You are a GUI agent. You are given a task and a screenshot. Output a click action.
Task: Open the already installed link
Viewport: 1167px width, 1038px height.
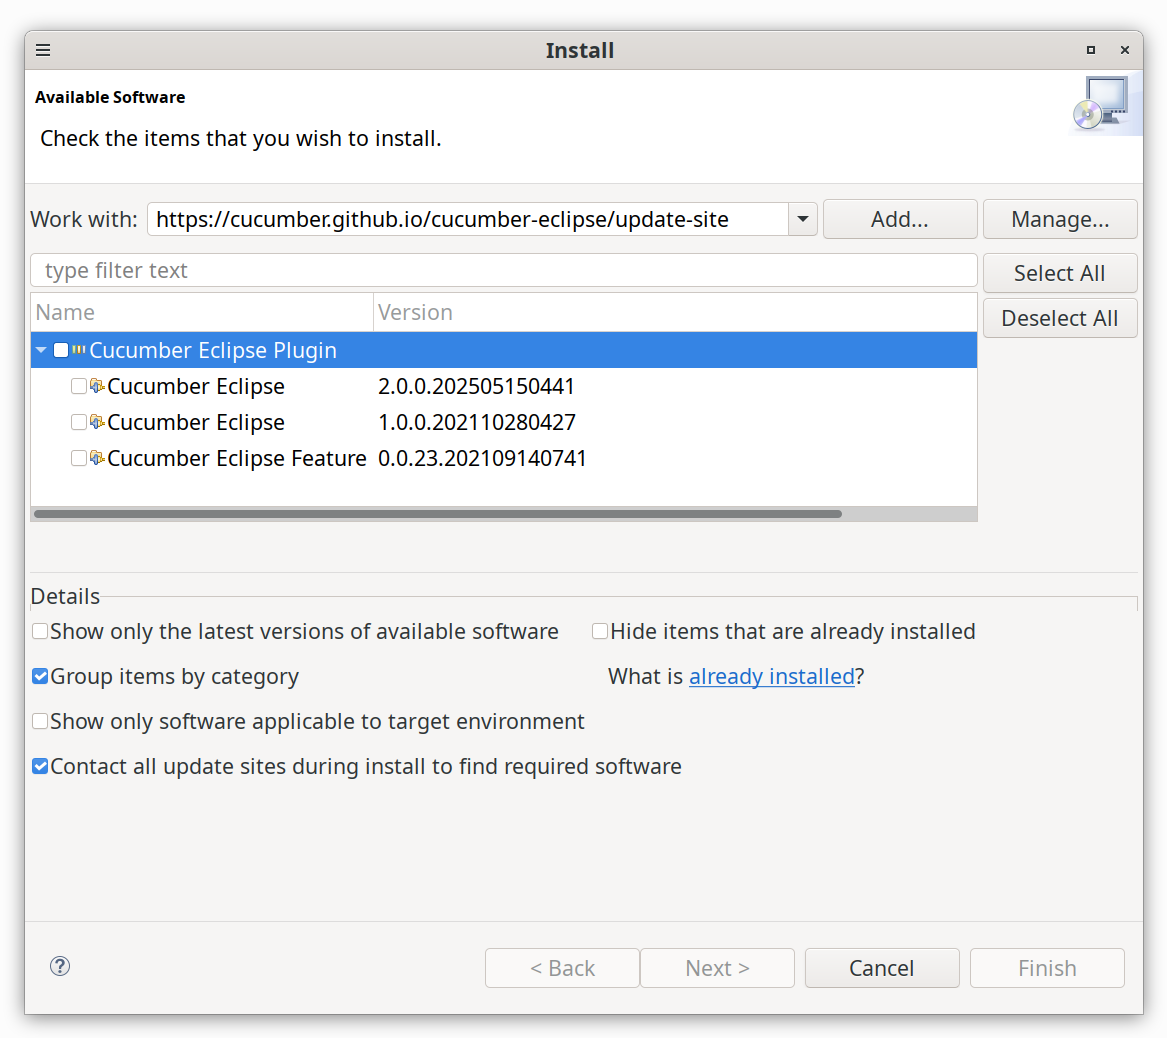[x=771, y=676]
